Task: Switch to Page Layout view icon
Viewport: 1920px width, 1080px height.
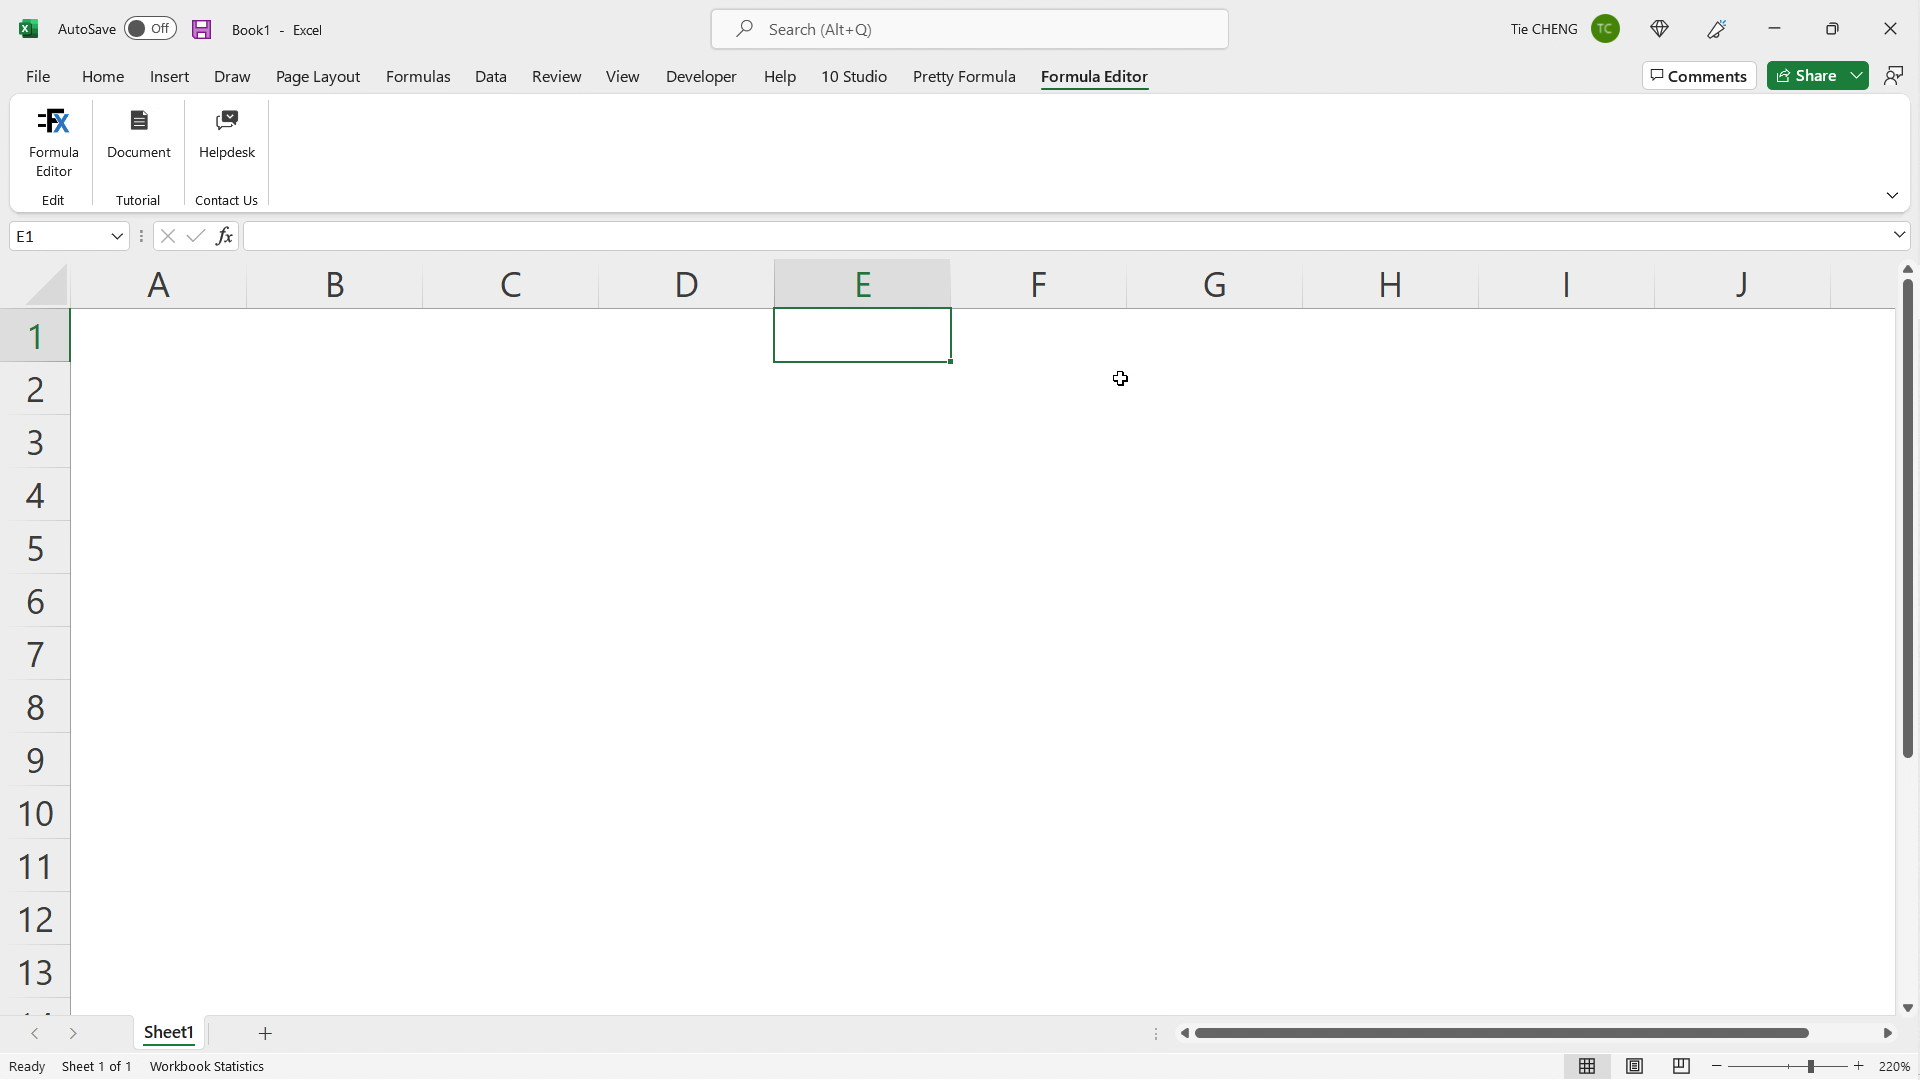Action: pos(1635,1066)
